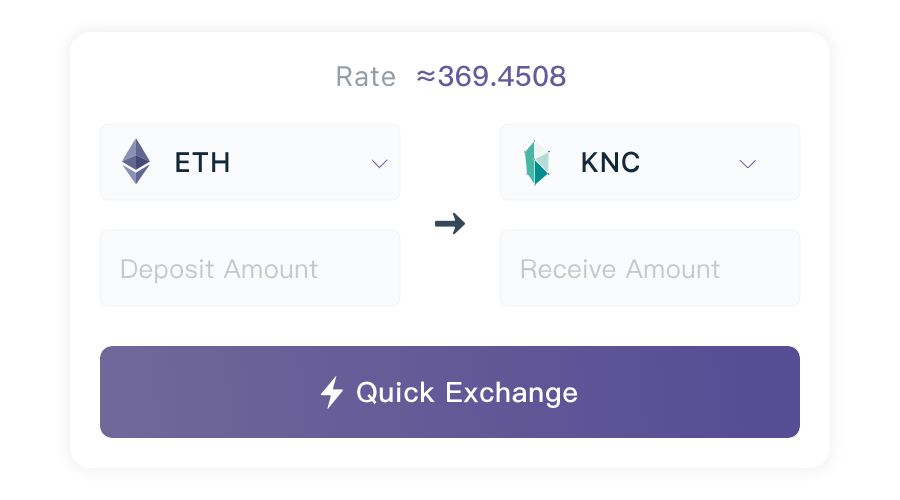Expand the KNC dropdown chevron
This screenshot has height=500, width=900.
tap(748, 164)
